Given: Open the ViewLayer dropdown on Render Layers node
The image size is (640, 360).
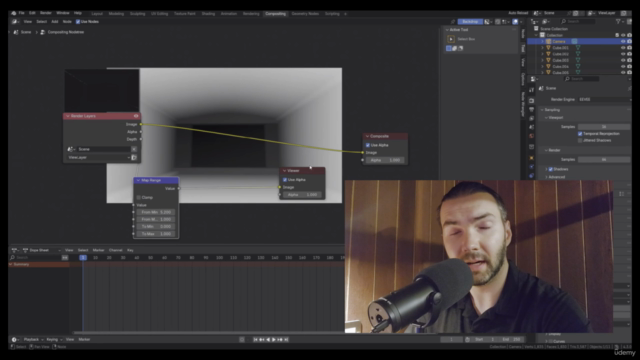Looking at the screenshot, I should (99, 157).
